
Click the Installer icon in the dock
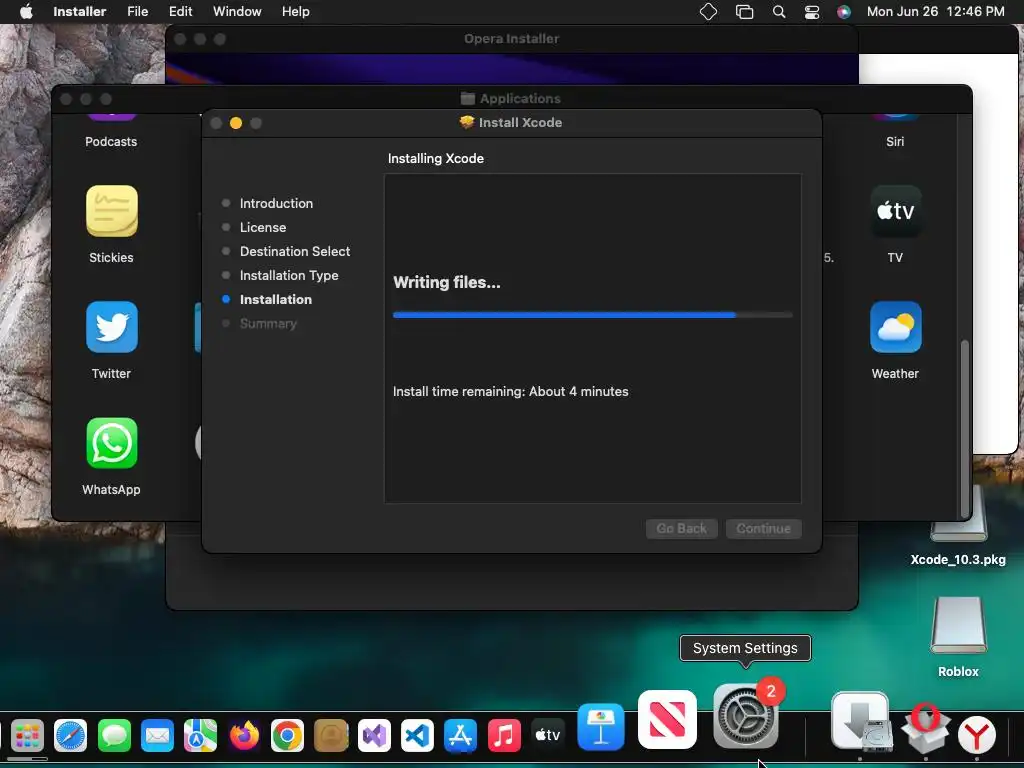(x=861, y=722)
